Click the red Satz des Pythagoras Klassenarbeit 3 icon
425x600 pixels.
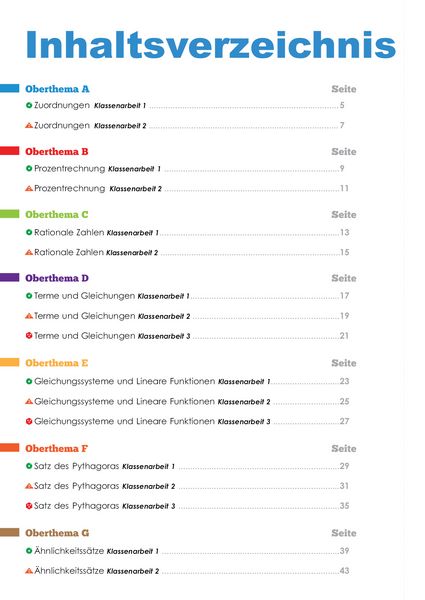[x=29, y=506]
